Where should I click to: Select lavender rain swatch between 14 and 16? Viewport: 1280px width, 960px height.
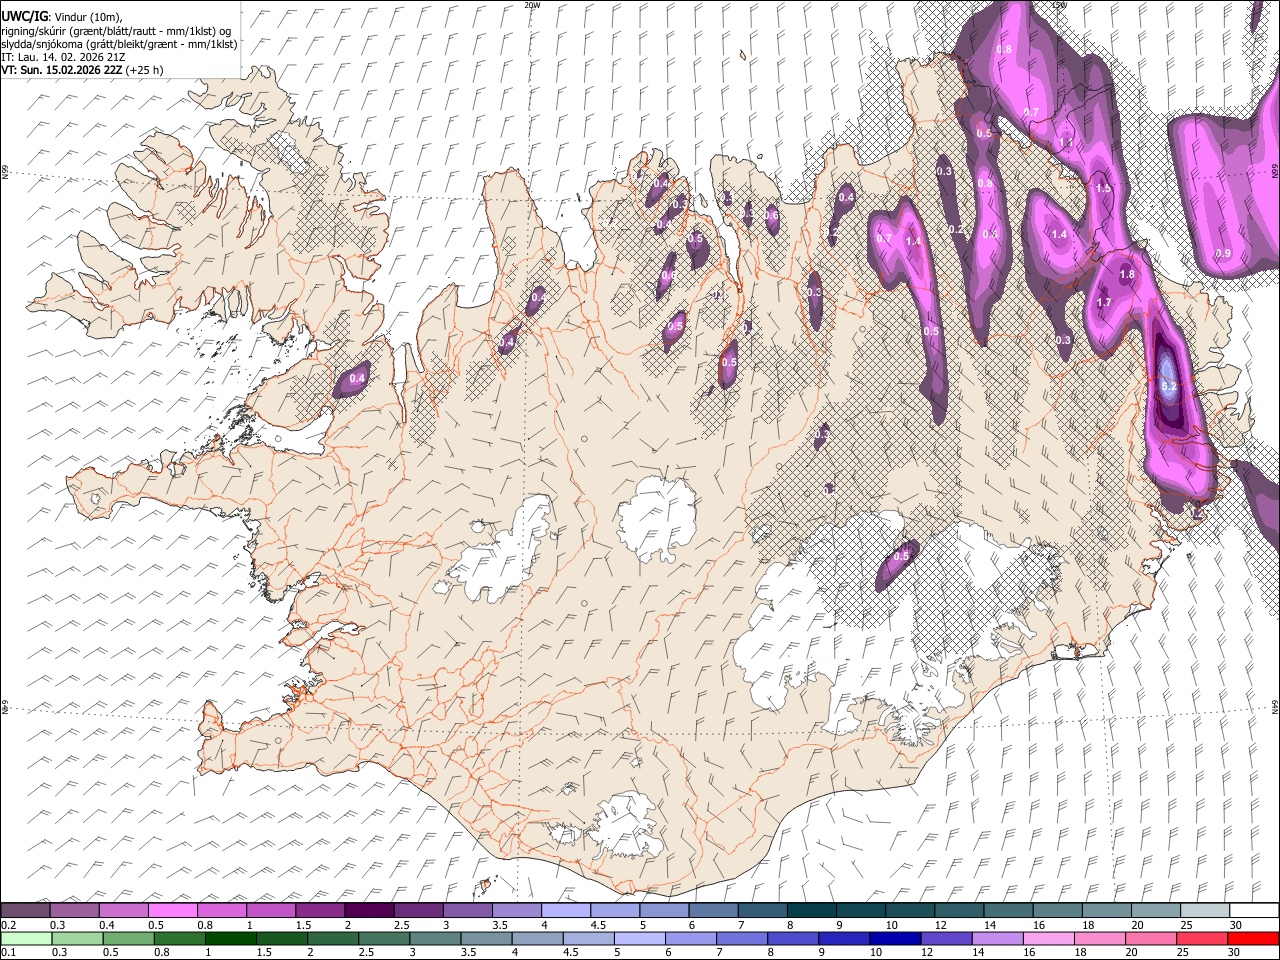click(997, 938)
